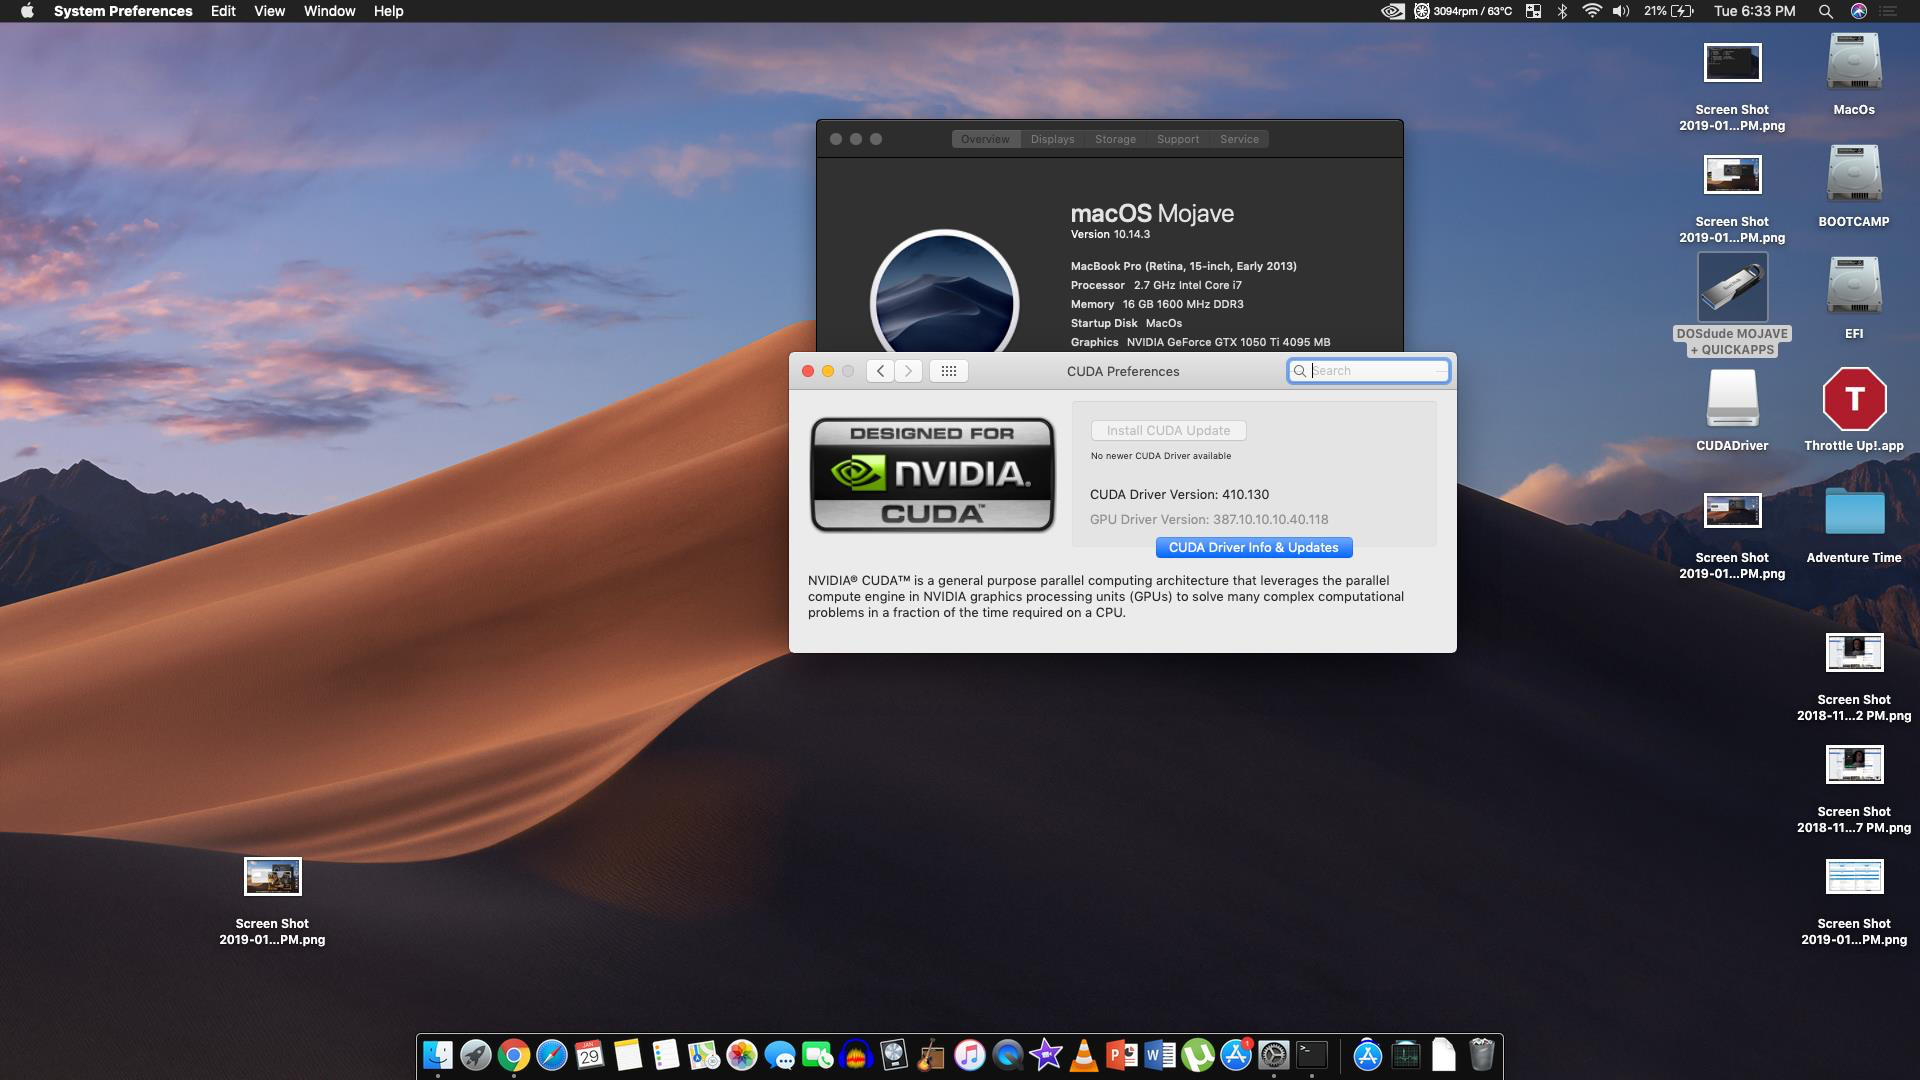The image size is (1920, 1080).
Task: Click the BOOTCAMP drive icon
Action: tap(1853, 175)
